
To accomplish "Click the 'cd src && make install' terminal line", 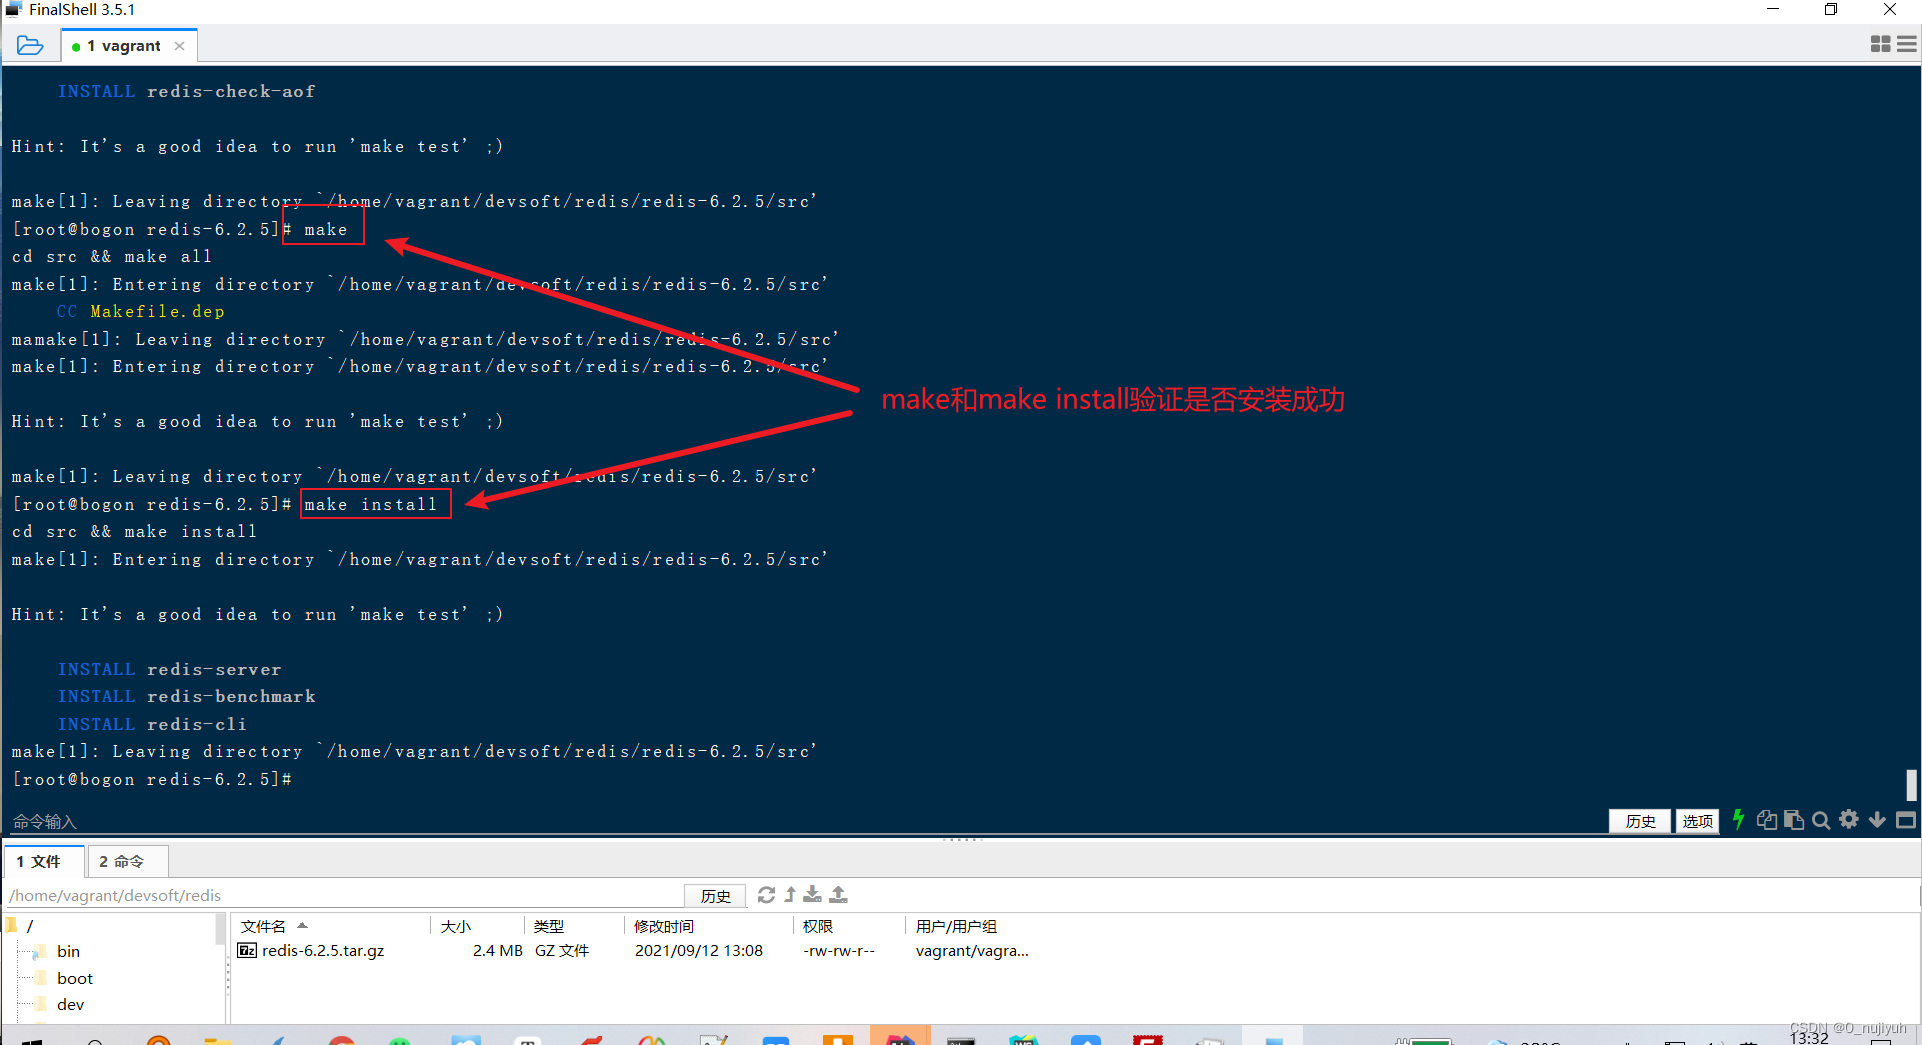I will pyautogui.click(x=134, y=531).
